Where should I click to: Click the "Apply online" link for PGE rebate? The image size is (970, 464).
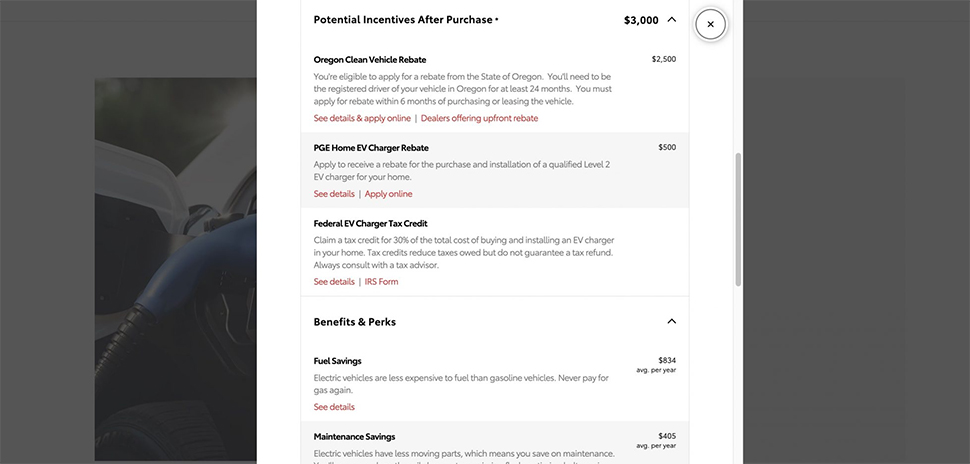click(388, 194)
